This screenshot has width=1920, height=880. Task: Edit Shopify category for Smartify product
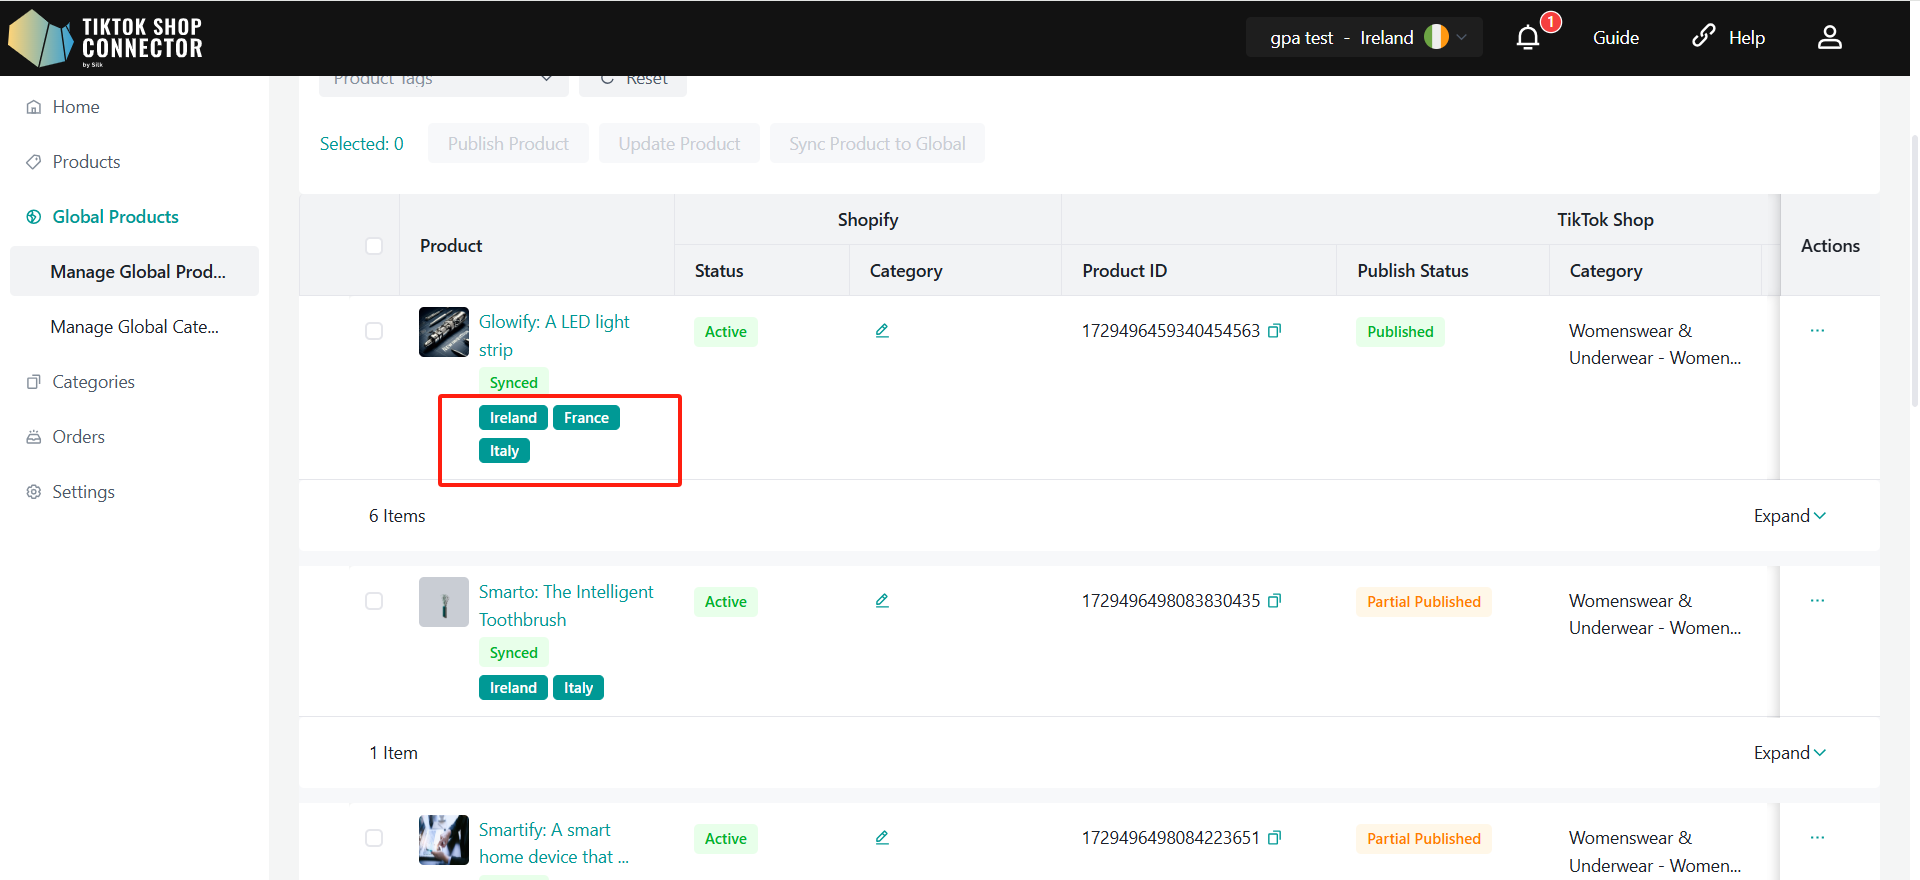pos(882,838)
